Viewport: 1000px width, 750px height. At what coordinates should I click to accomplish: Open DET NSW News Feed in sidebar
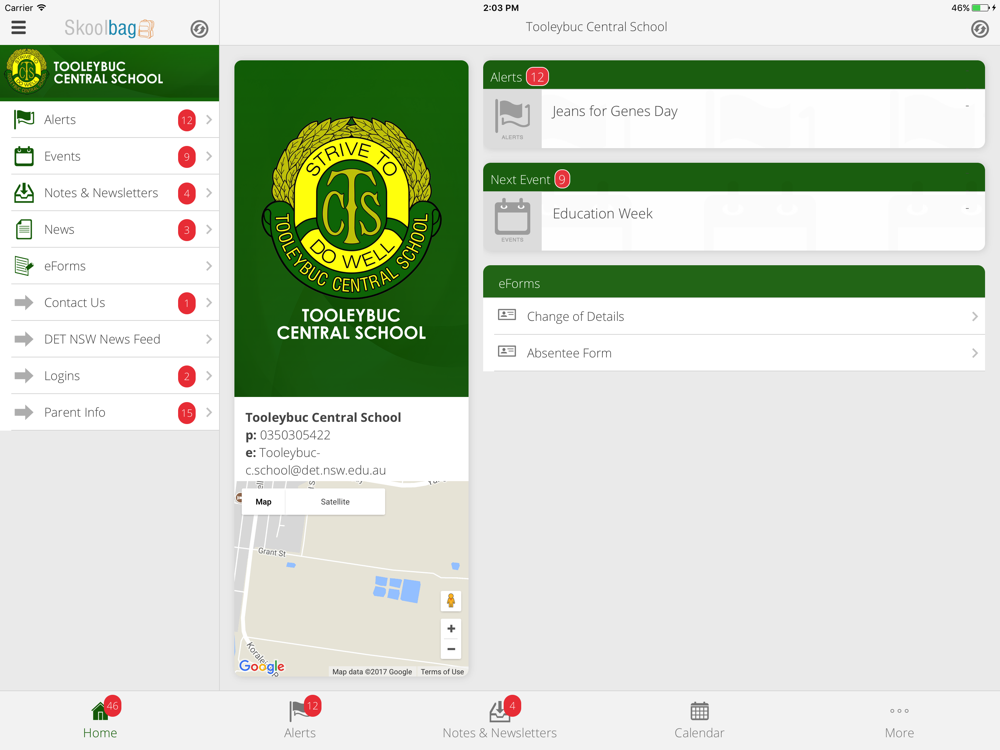tap(110, 339)
